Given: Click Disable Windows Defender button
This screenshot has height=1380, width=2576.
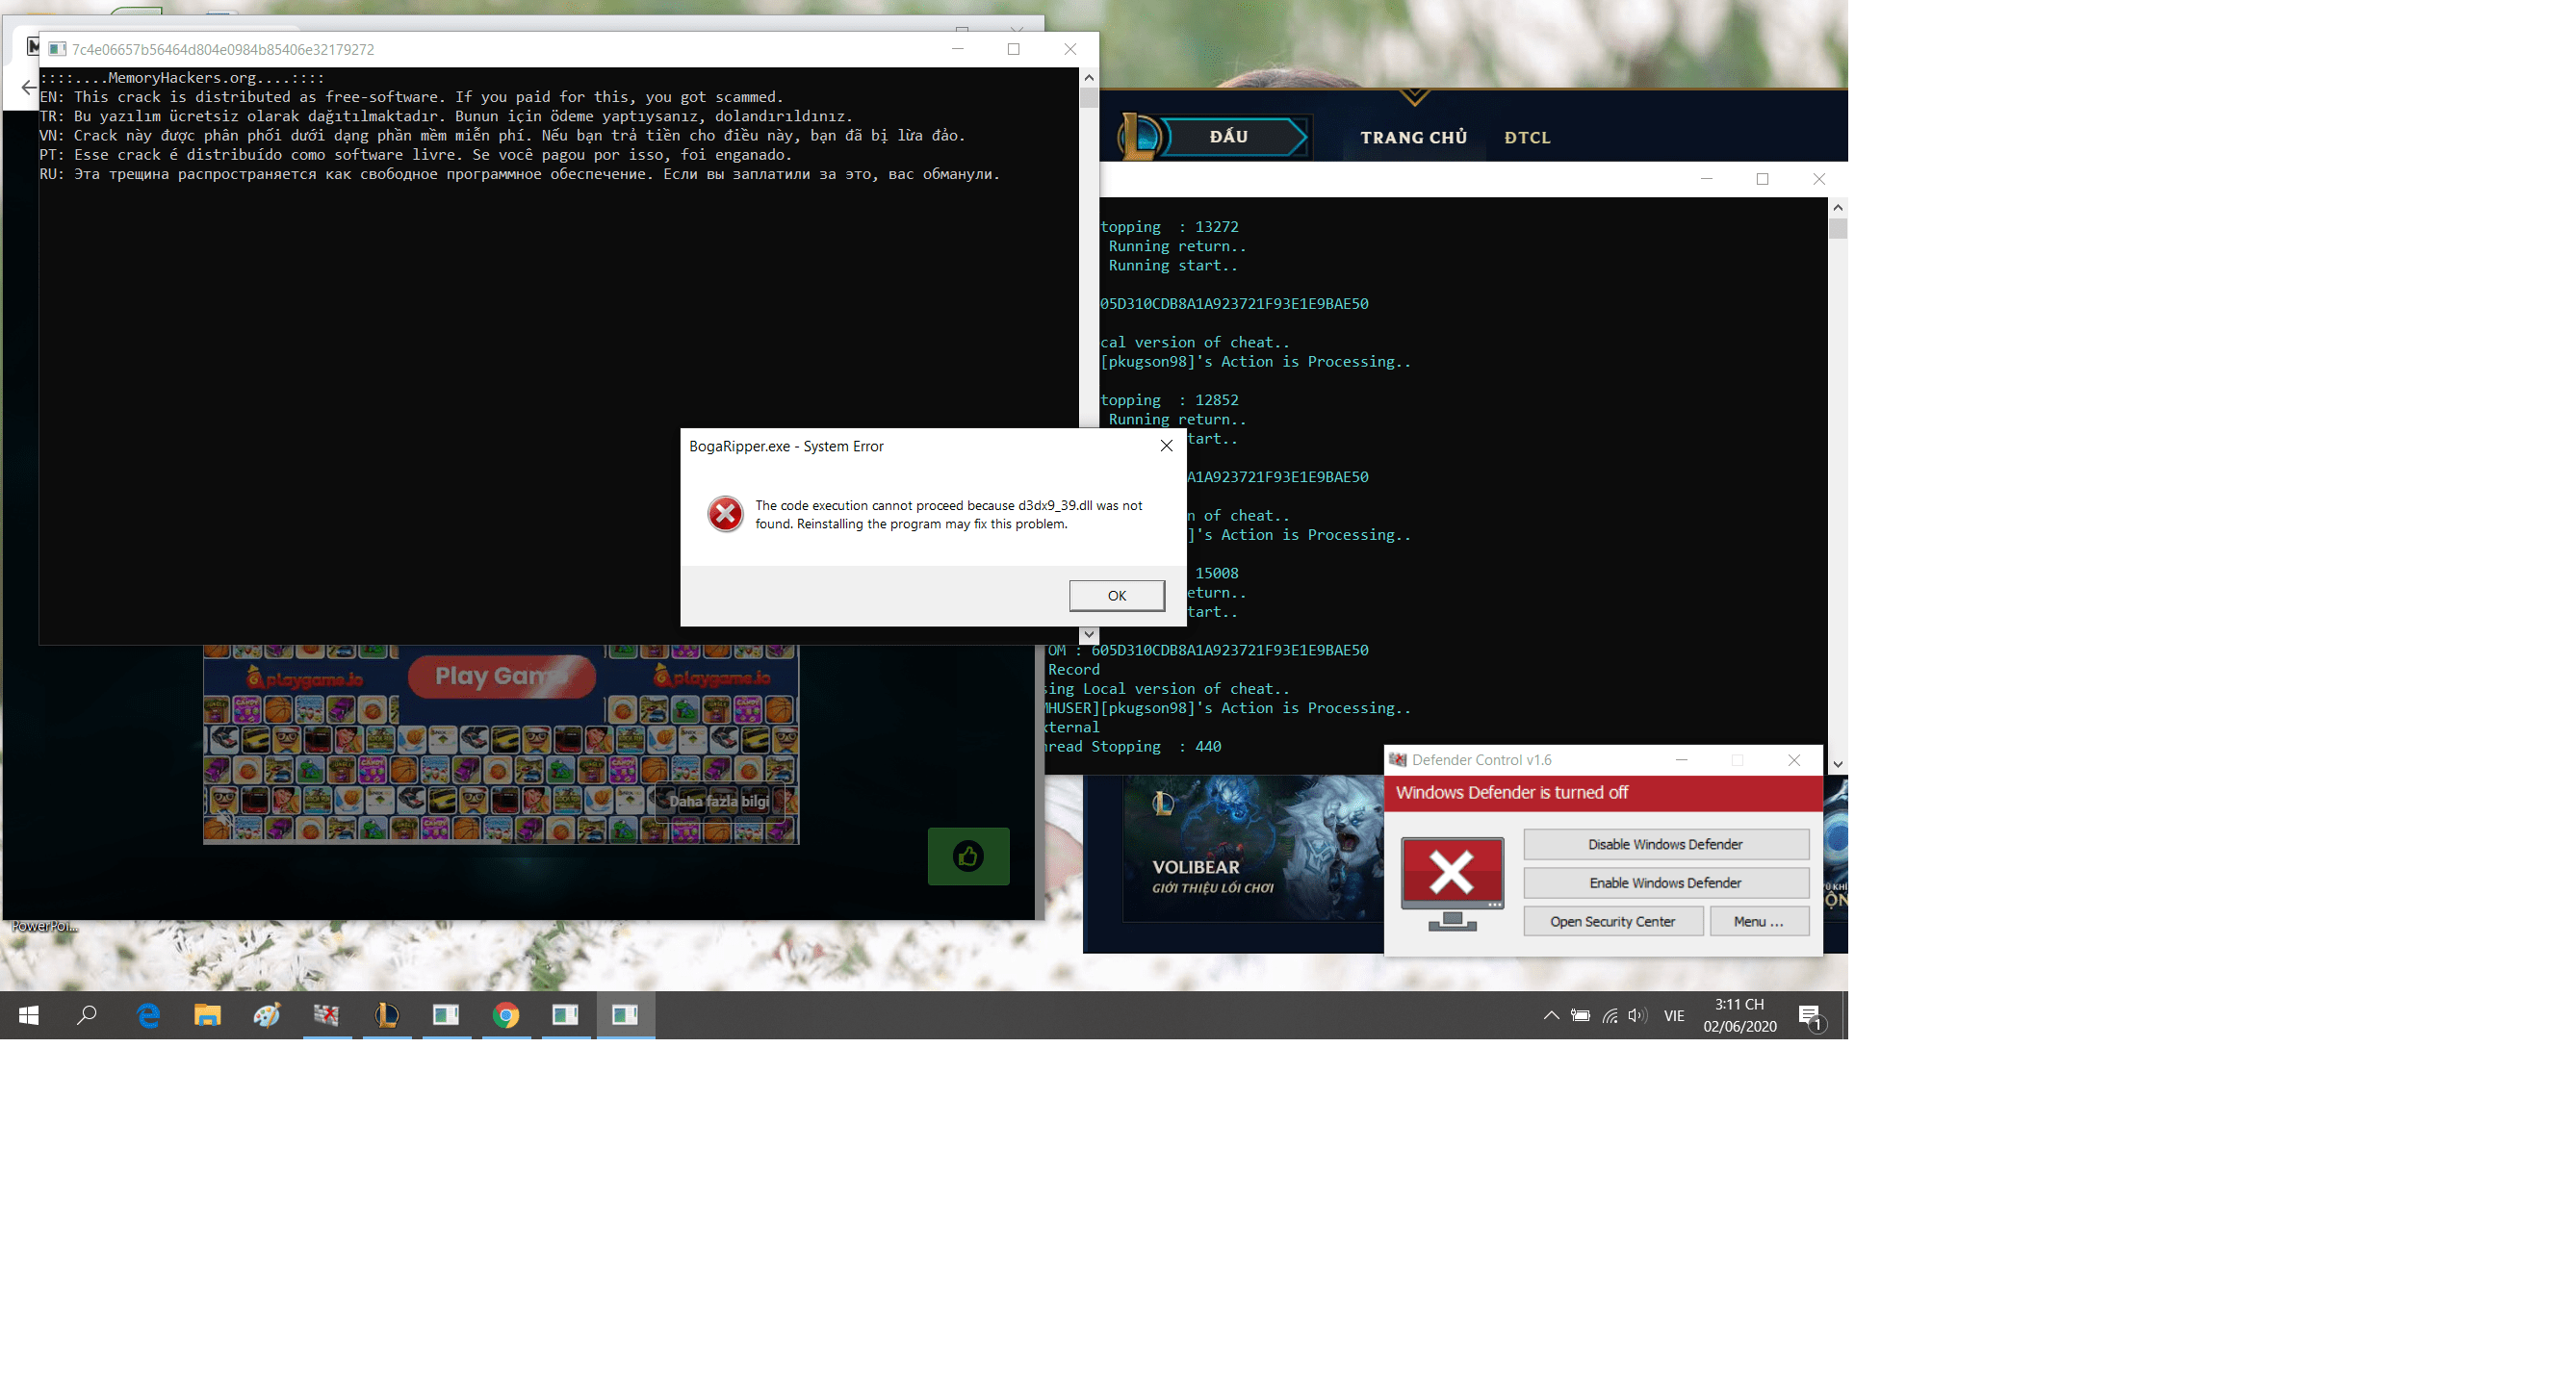Looking at the screenshot, I should [x=1665, y=844].
